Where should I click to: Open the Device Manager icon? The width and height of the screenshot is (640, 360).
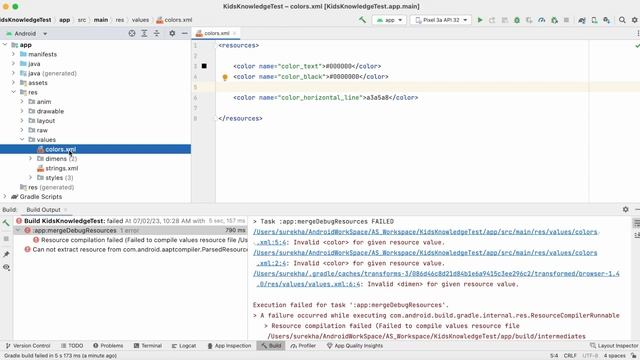[x=594, y=20]
